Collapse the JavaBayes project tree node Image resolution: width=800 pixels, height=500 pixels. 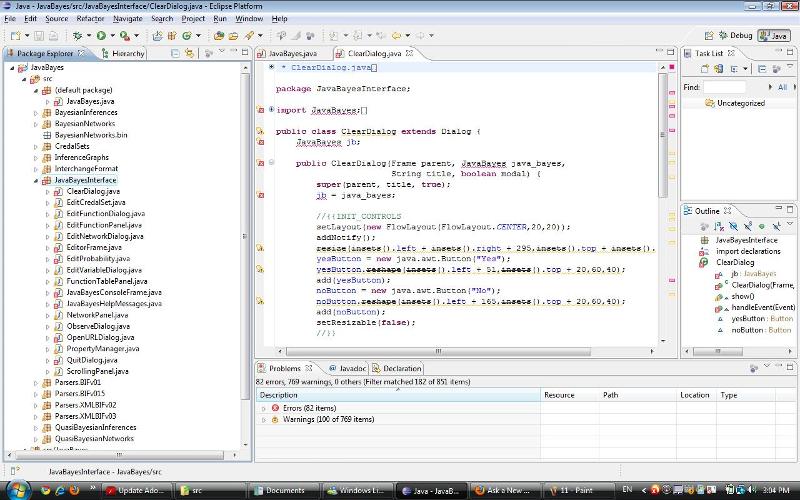point(12,67)
